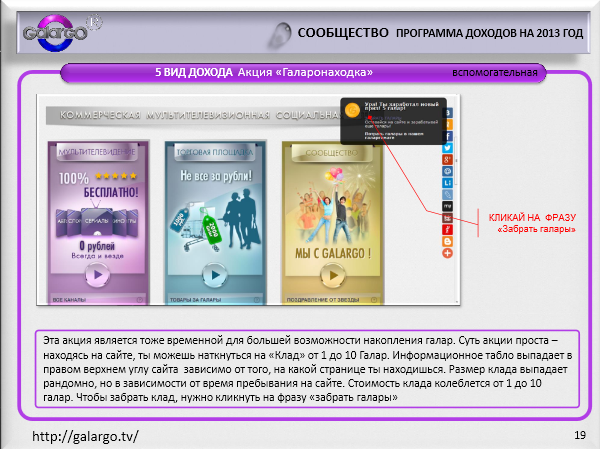The height and width of the screenshot is (449, 600).
Task: Share via the orange Blogger icon
Action: pyautogui.click(x=448, y=242)
